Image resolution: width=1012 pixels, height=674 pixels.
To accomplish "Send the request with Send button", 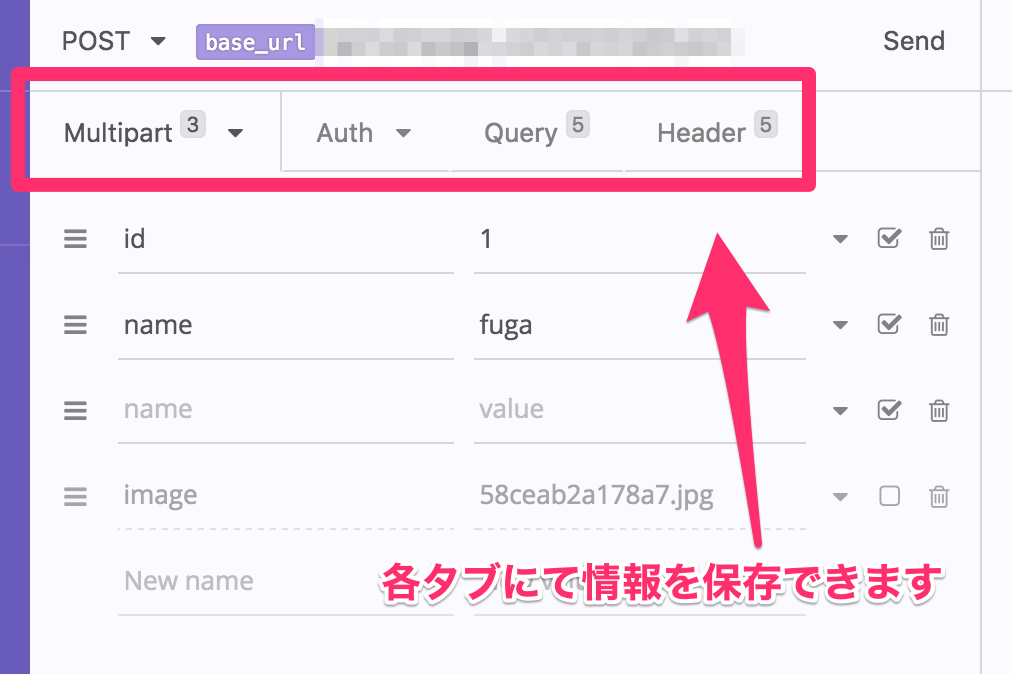I will coord(914,41).
